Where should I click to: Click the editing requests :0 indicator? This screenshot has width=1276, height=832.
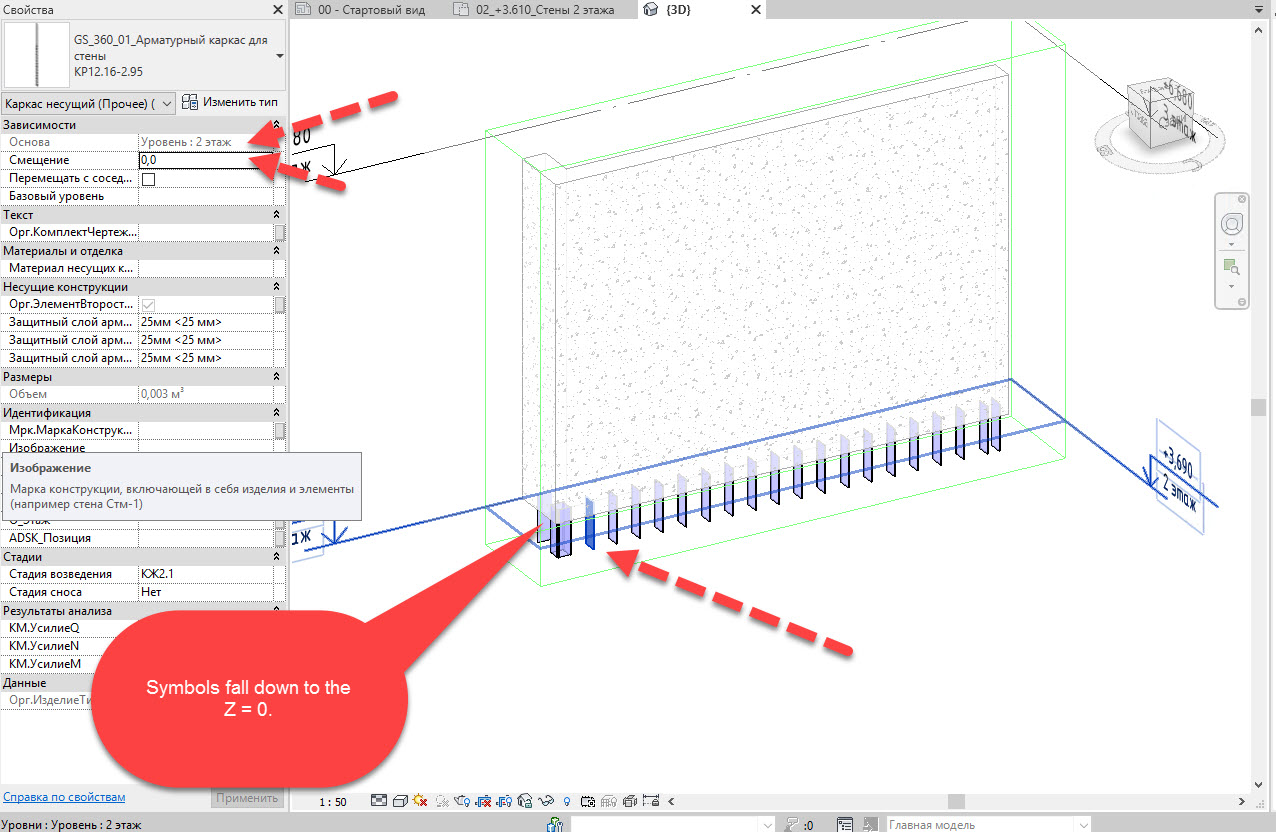pos(800,825)
